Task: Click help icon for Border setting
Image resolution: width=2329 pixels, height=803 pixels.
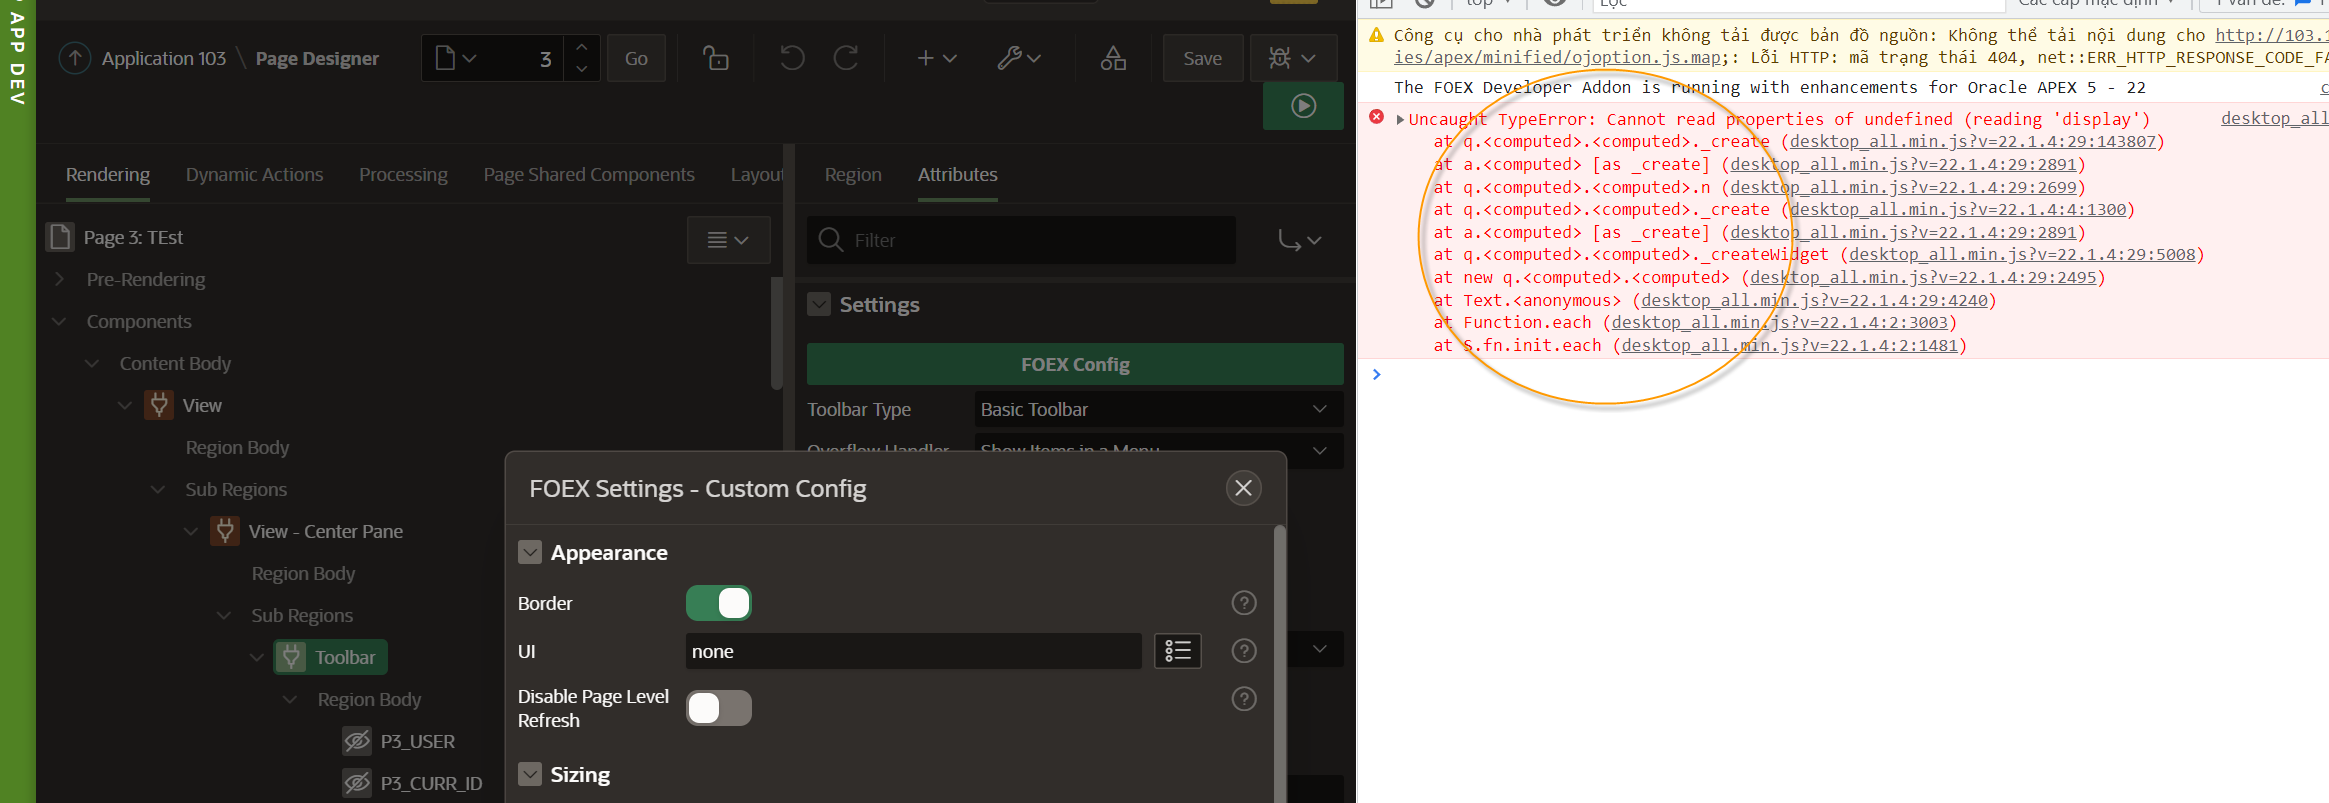Action: coord(1243,603)
